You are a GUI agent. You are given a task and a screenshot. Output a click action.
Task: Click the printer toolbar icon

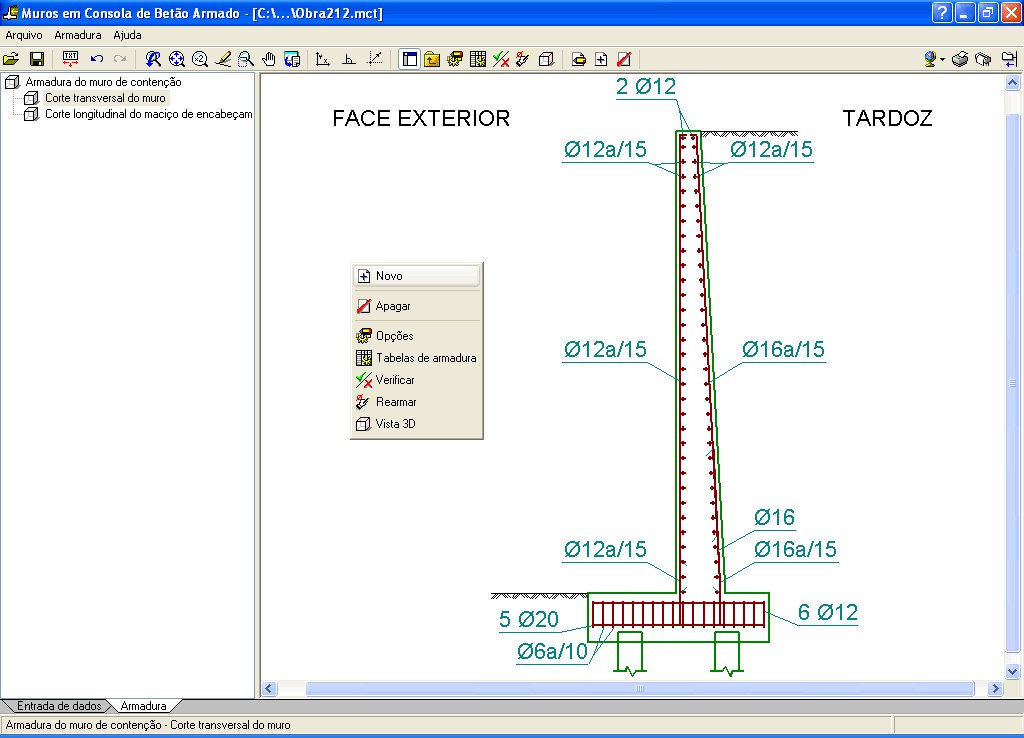tap(959, 59)
